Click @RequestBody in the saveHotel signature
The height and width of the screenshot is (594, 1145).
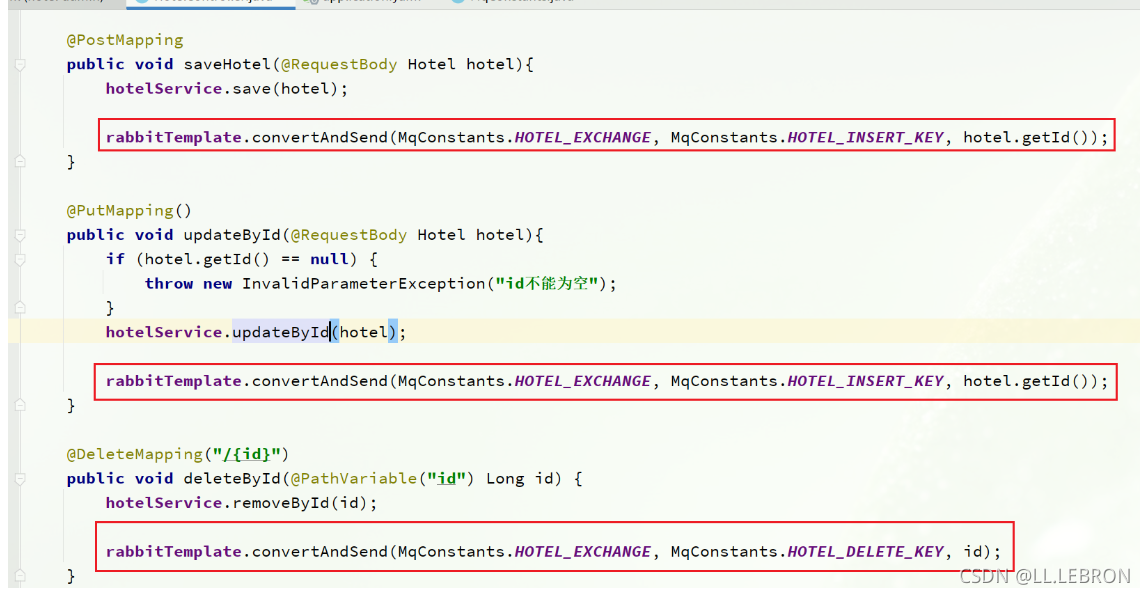(x=339, y=64)
